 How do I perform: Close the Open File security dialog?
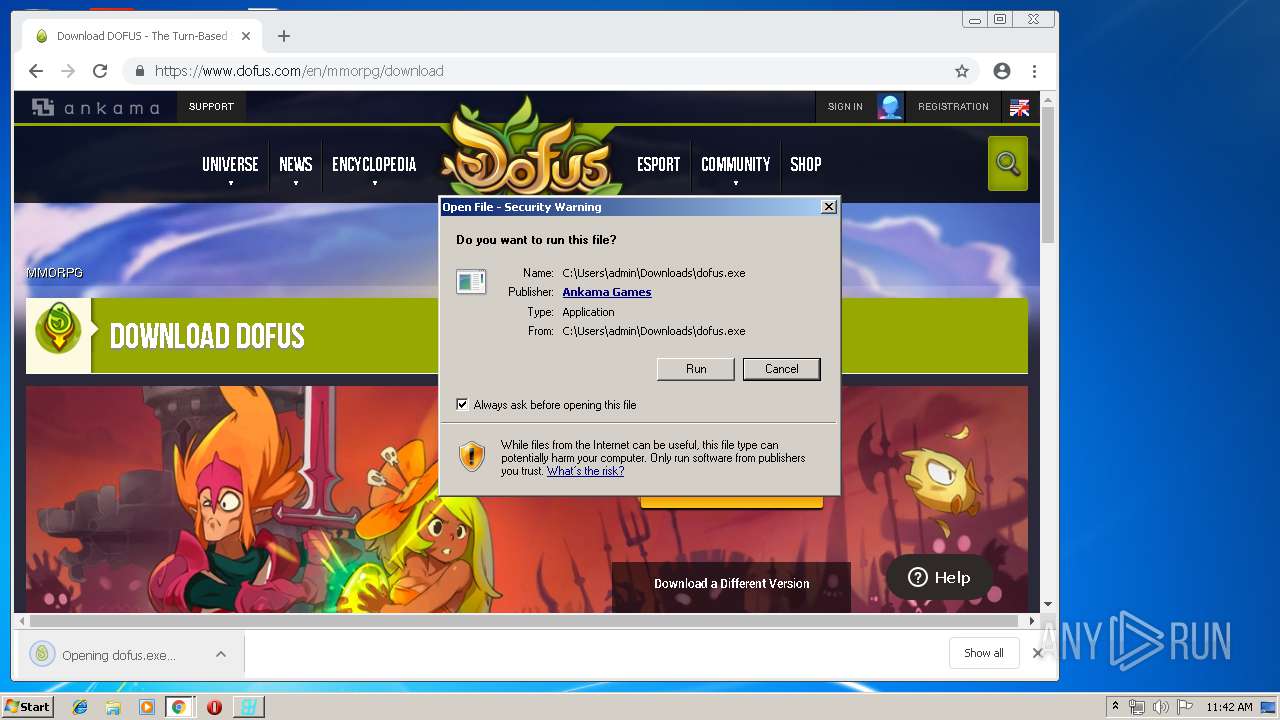coord(828,207)
